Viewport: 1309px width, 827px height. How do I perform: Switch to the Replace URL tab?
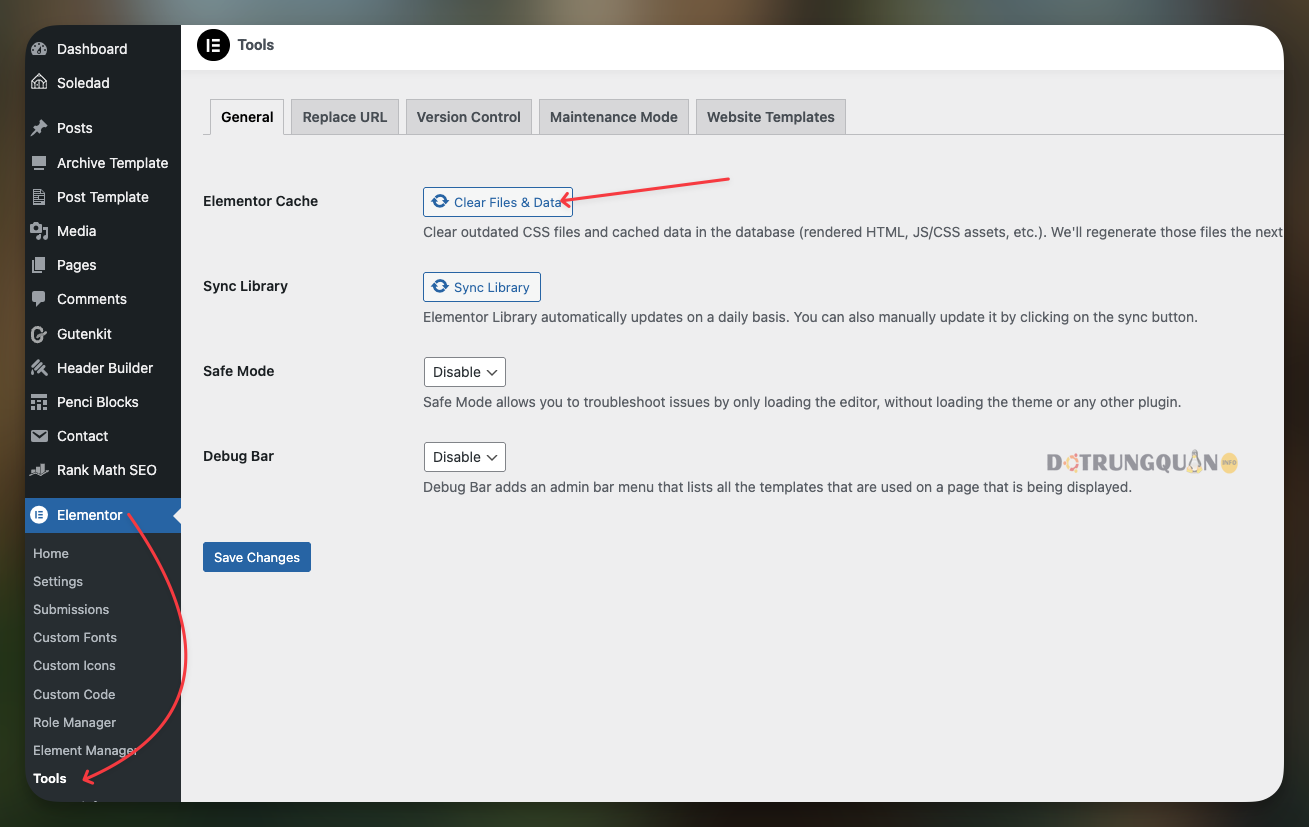click(345, 117)
